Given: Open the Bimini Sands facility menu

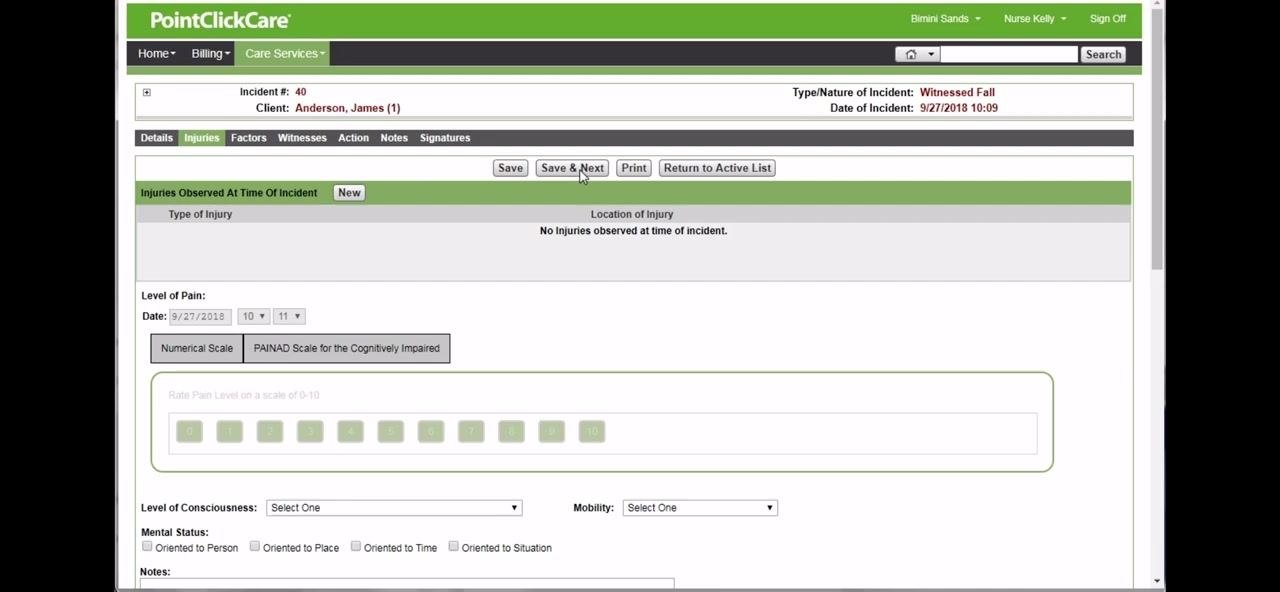Looking at the screenshot, I should pos(945,19).
